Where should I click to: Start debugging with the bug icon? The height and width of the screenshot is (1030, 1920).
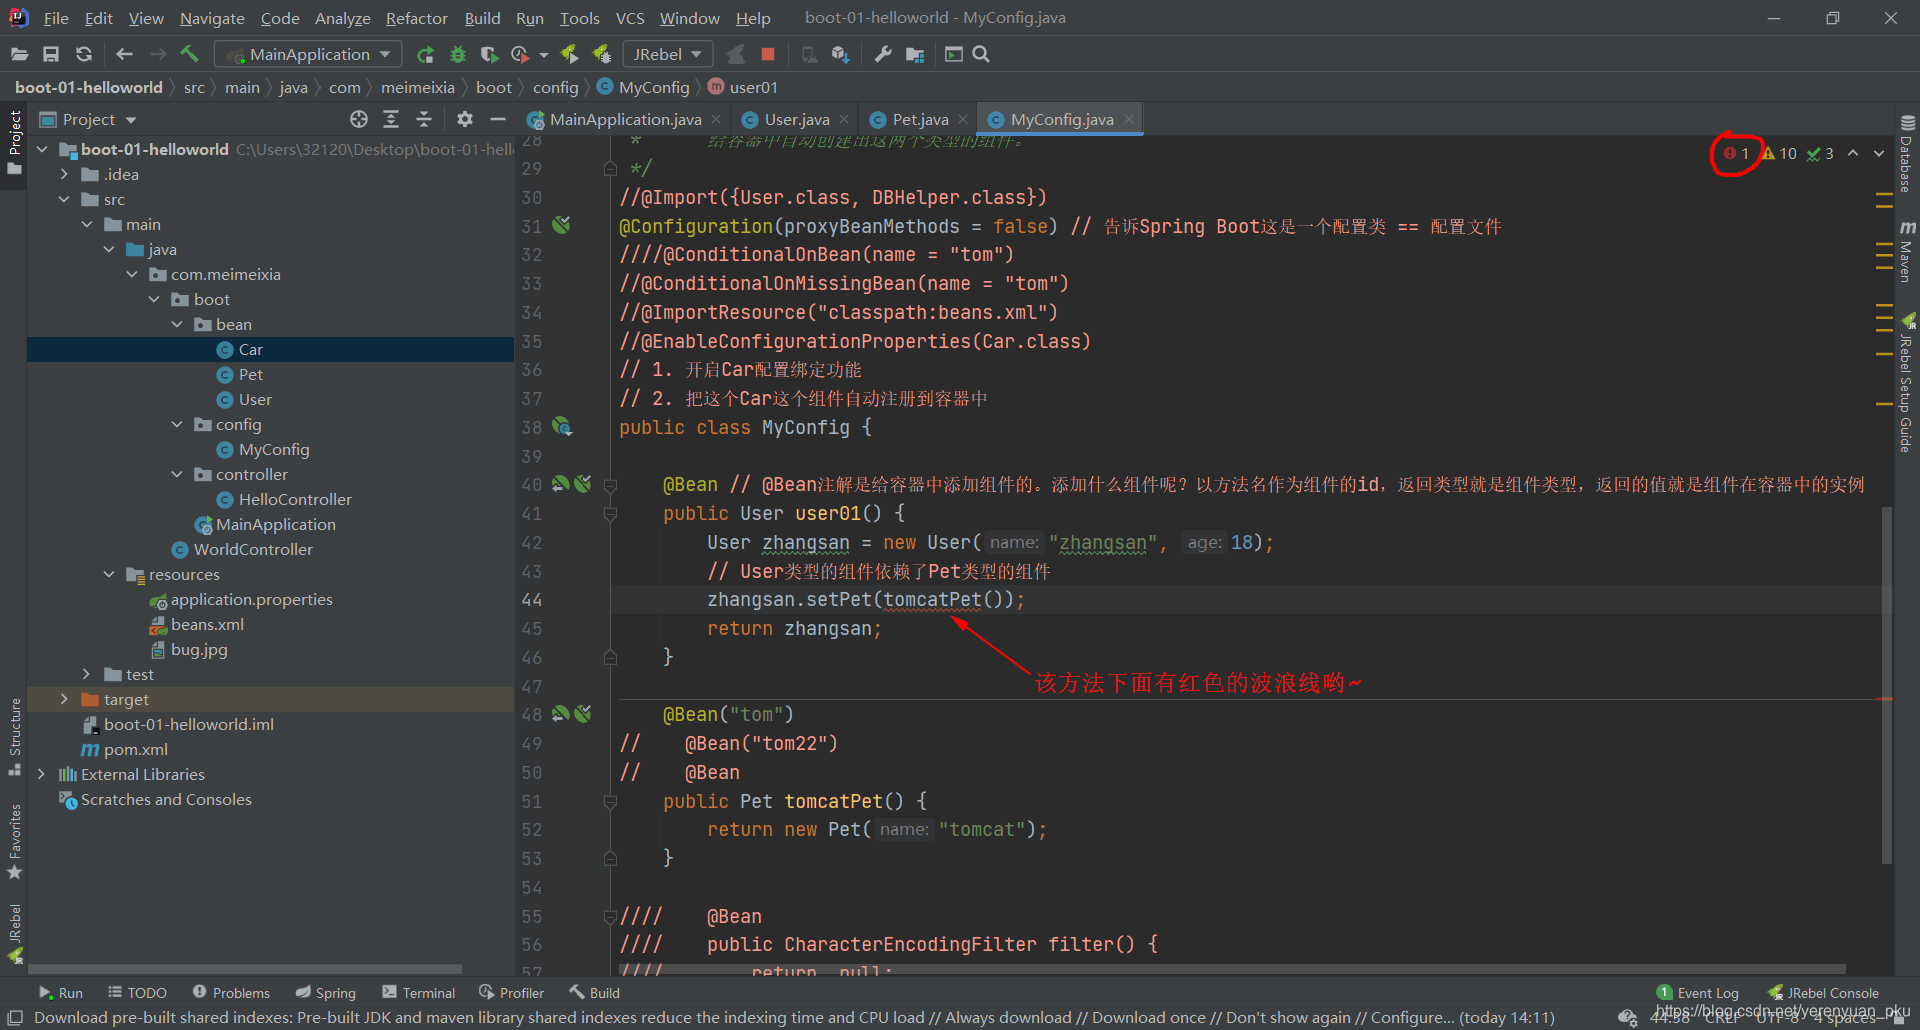[458, 54]
